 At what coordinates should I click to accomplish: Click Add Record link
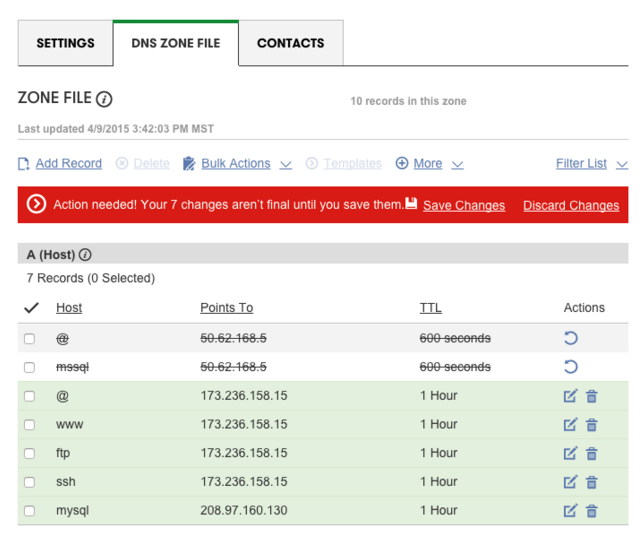[x=68, y=164]
